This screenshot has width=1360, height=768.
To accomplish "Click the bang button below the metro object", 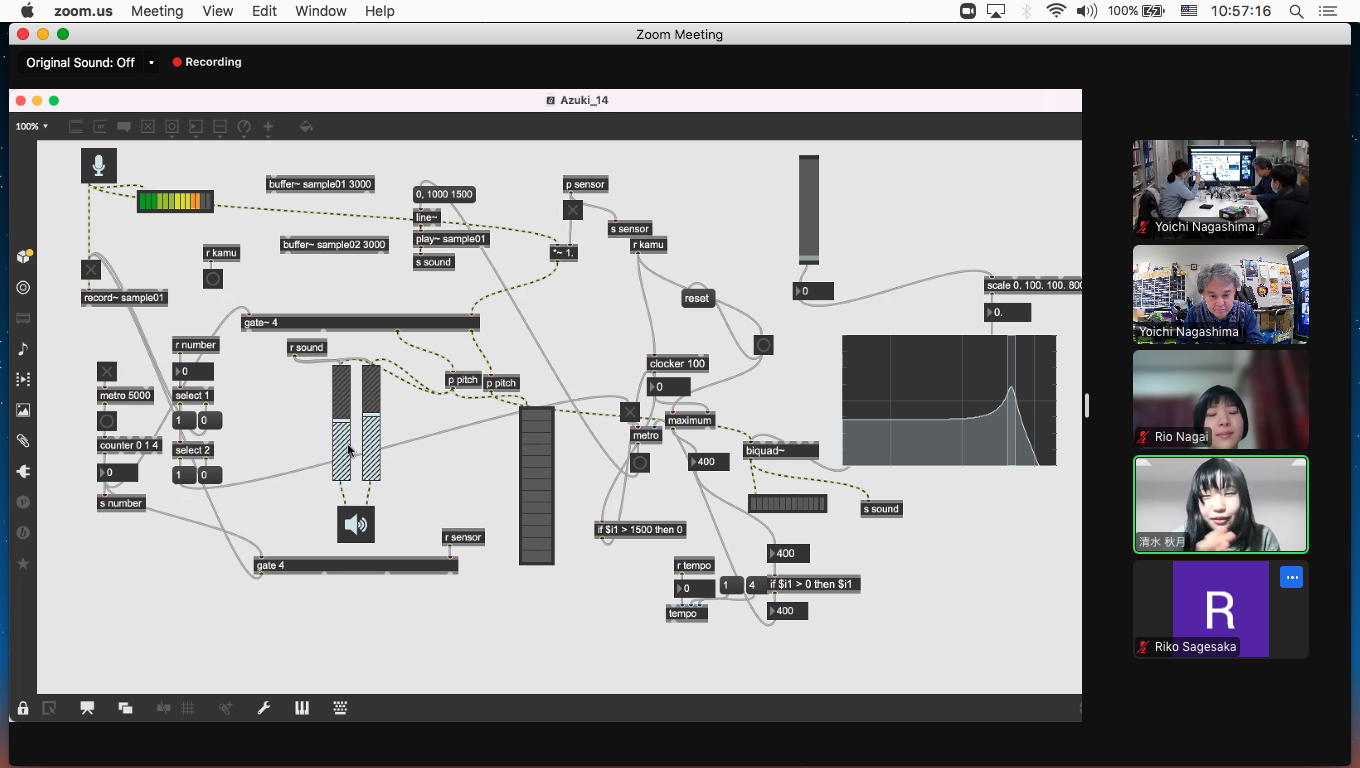I will (x=640, y=463).
